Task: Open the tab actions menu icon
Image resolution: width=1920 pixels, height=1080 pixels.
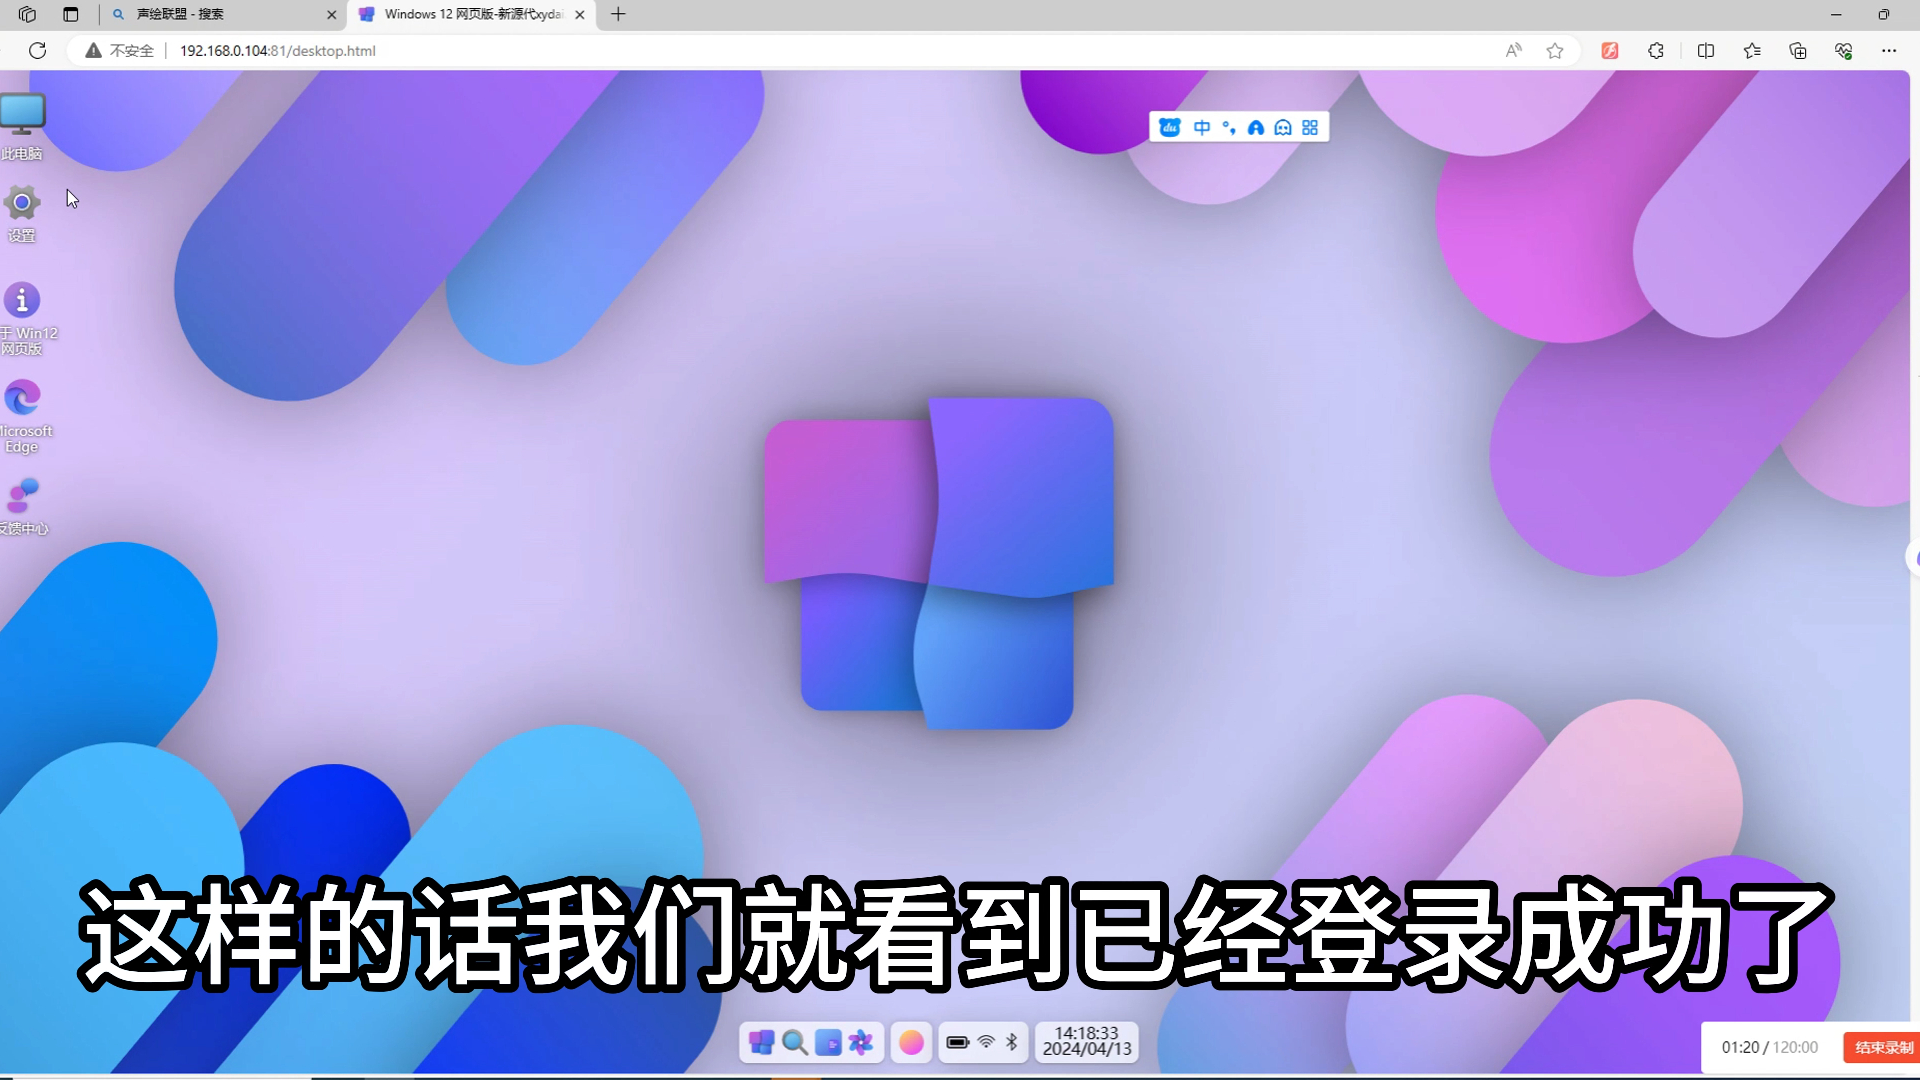Action: point(70,14)
